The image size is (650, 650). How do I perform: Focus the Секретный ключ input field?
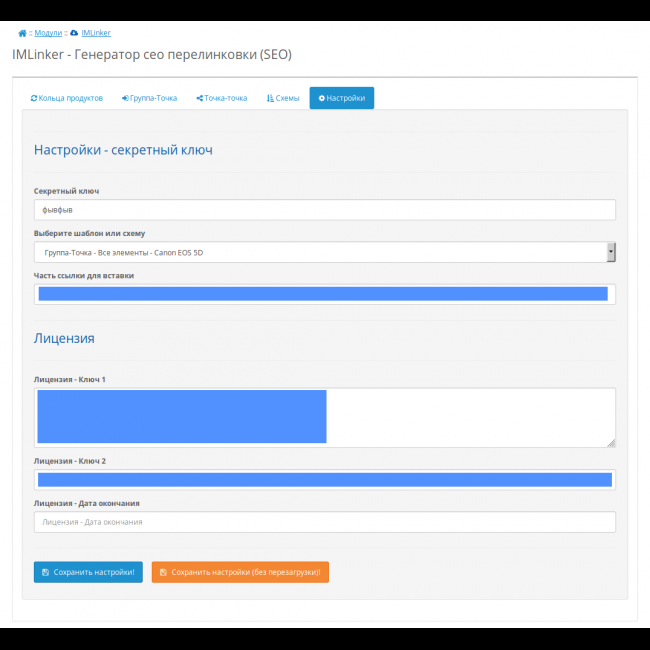(324, 210)
